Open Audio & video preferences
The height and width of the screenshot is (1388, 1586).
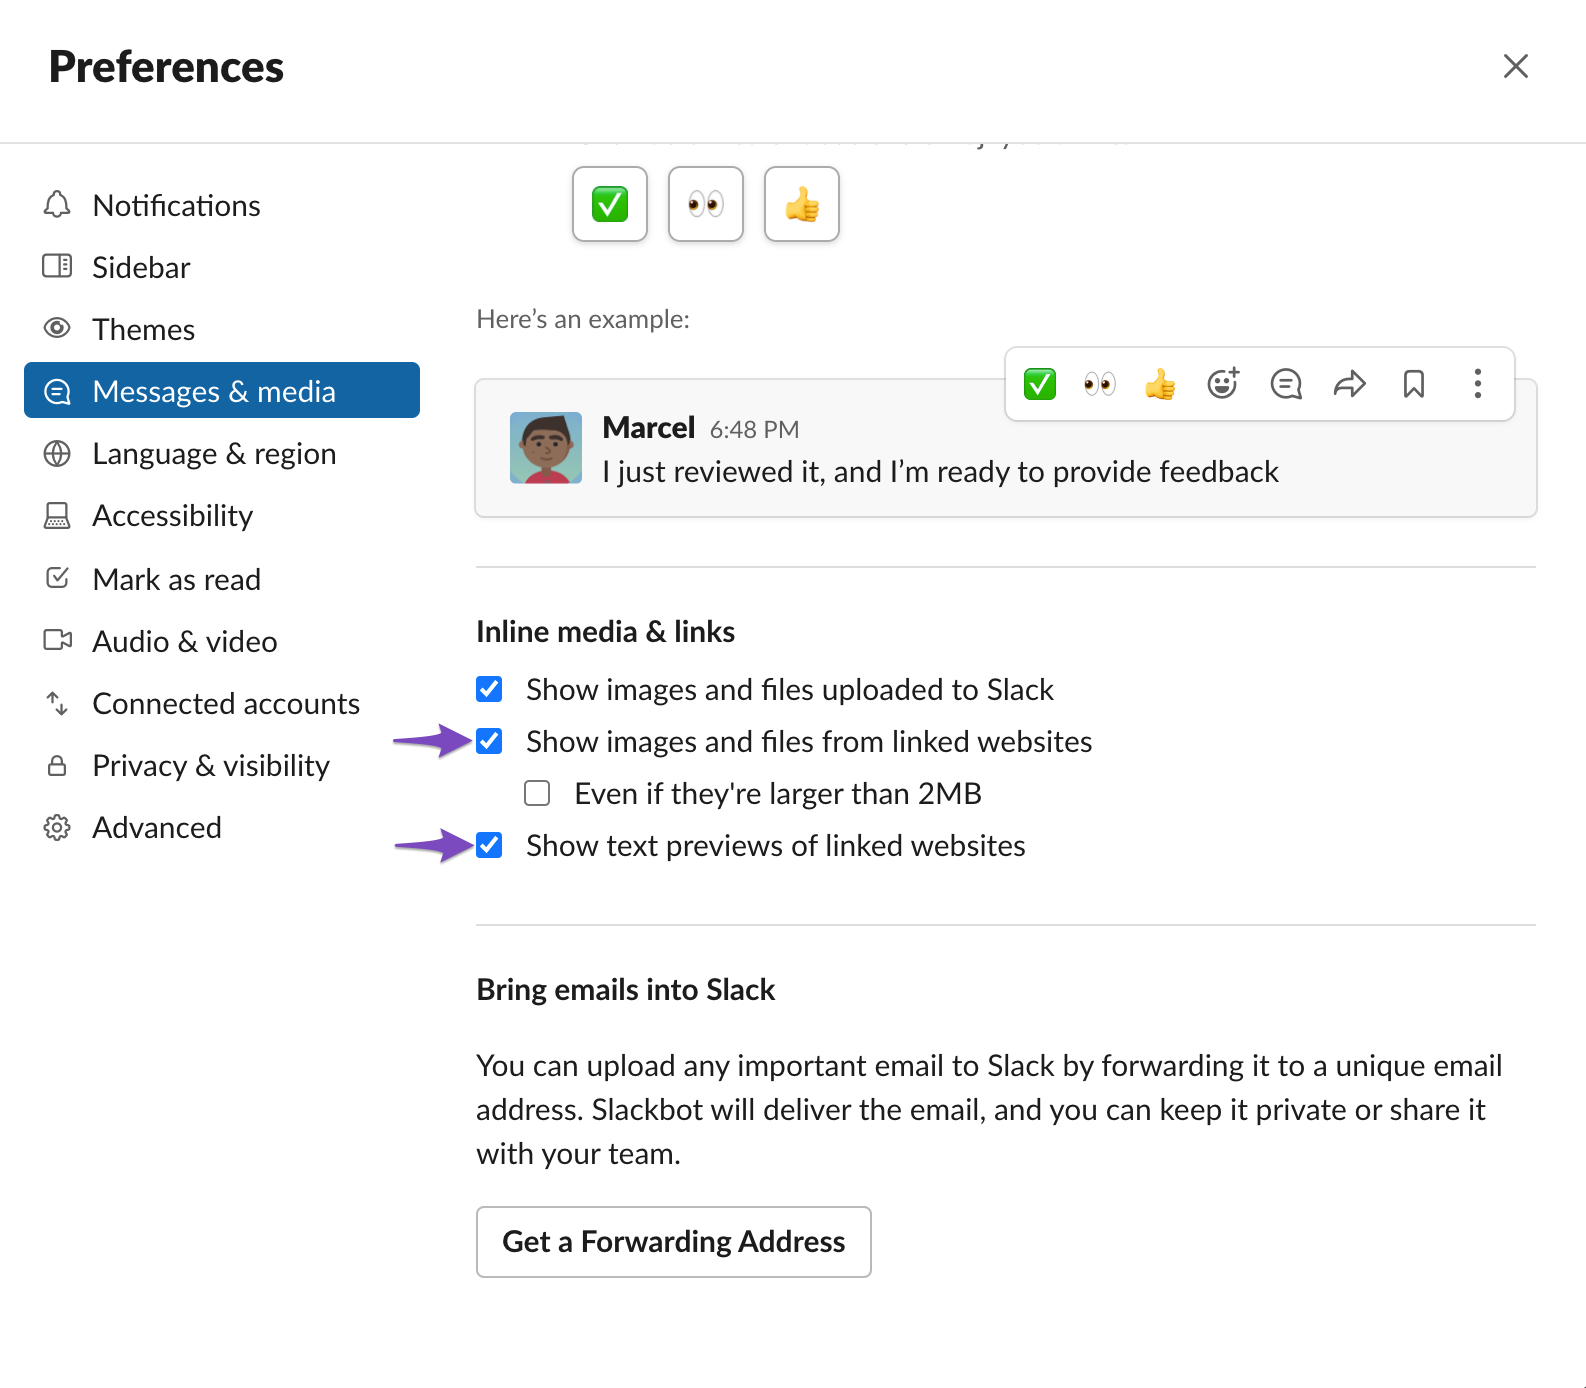pyautogui.click(x=222, y=641)
